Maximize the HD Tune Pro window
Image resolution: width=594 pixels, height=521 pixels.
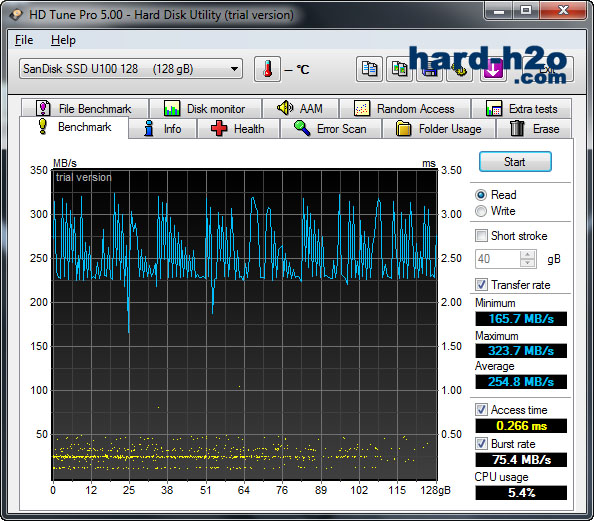(x=526, y=11)
